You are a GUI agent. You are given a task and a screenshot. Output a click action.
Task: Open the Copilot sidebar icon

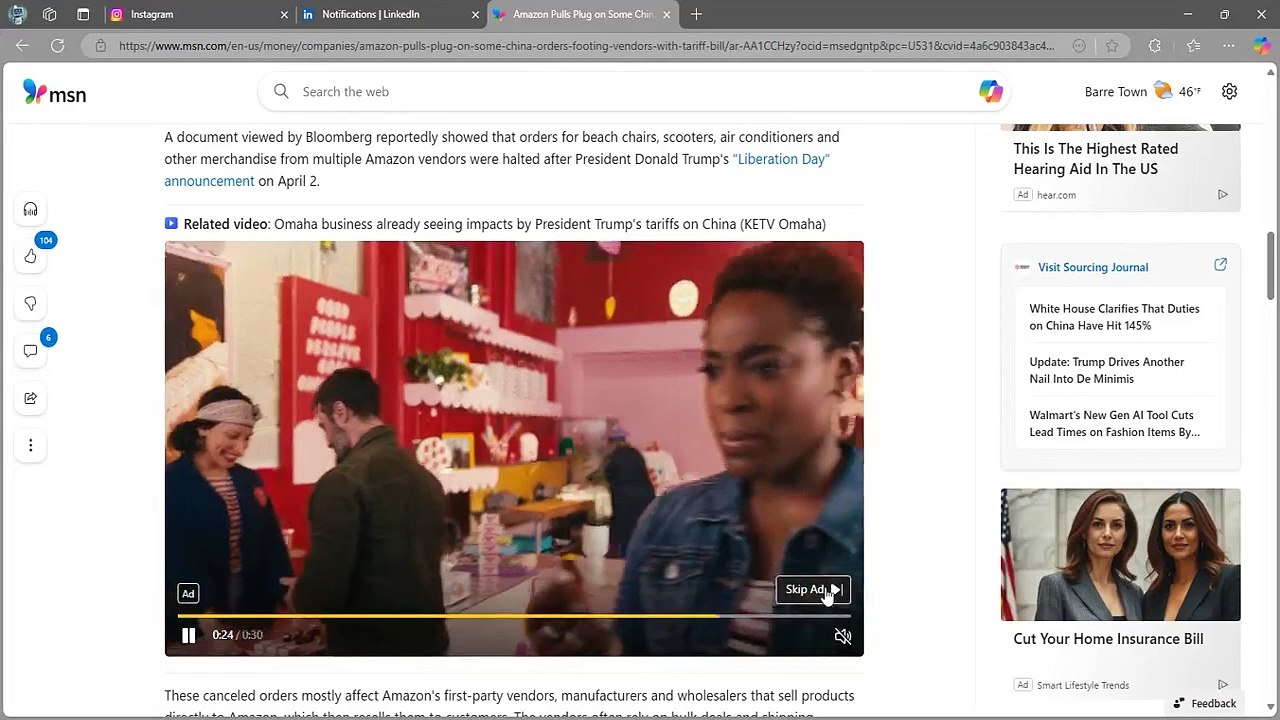pos(1262,46)
